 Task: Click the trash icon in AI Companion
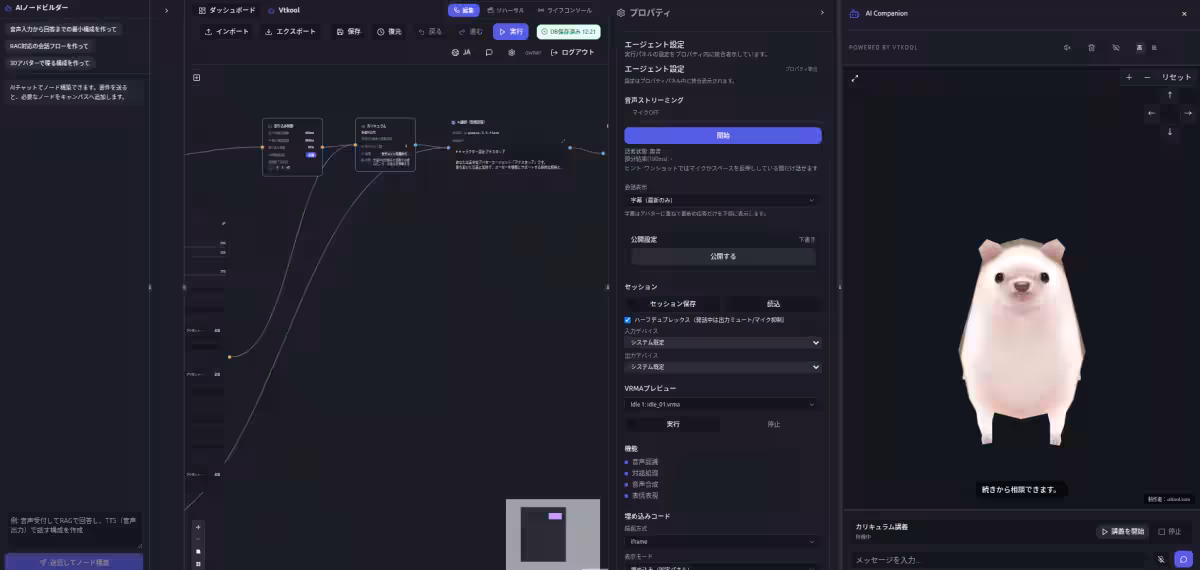point(1091,47)
